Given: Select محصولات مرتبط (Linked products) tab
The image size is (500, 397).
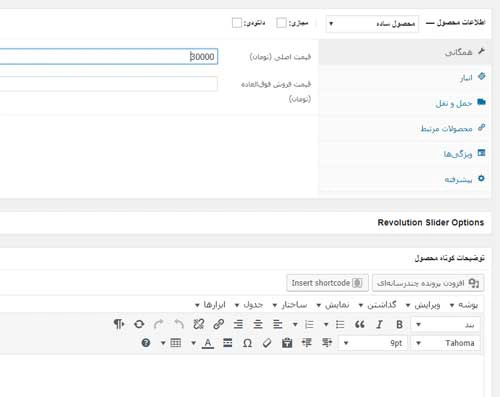Looking at the screenshot, I should (x=404, y=129).
